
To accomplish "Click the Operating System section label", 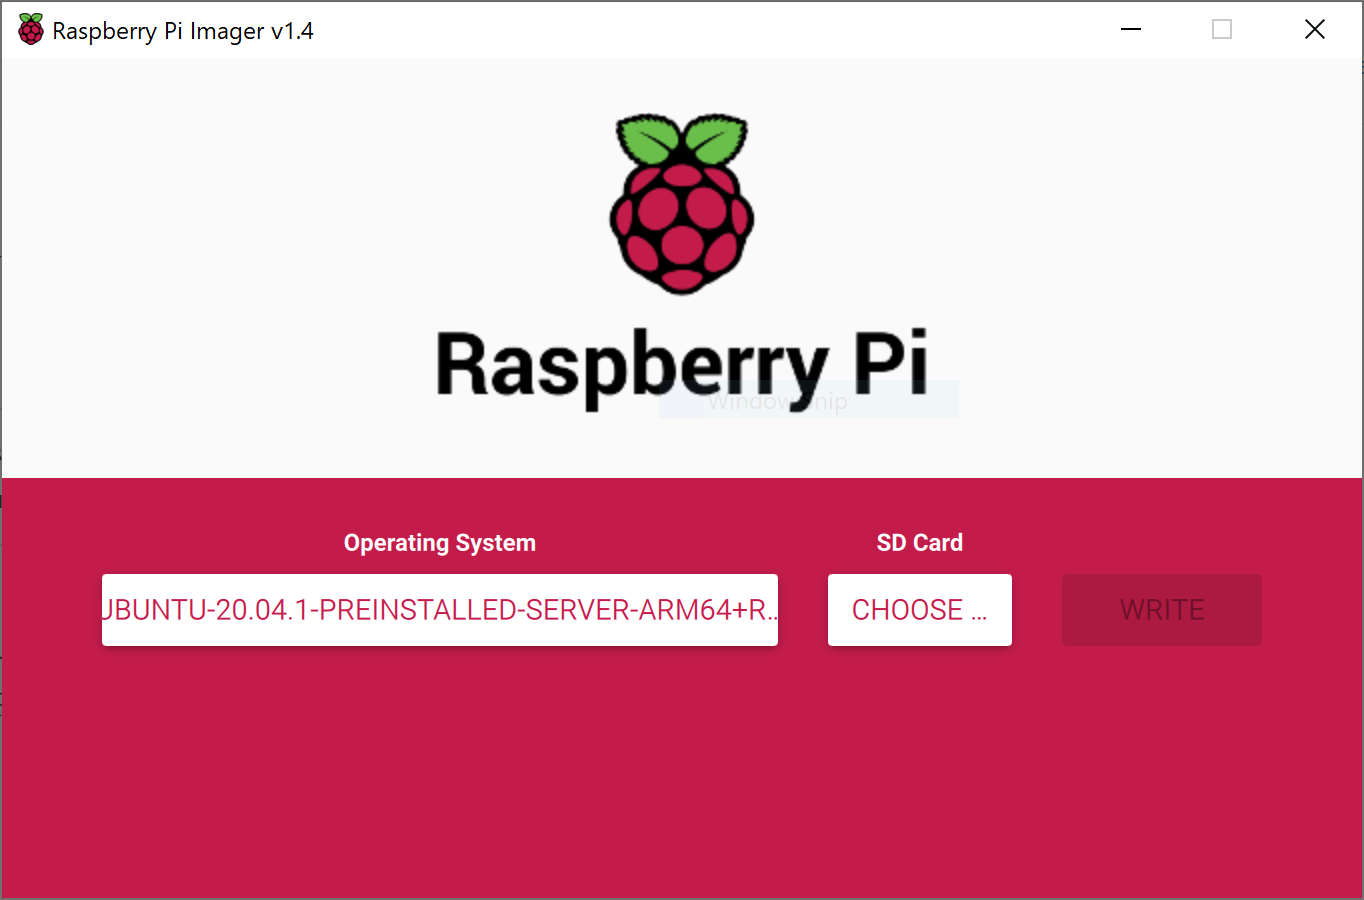I will (439, 542).
